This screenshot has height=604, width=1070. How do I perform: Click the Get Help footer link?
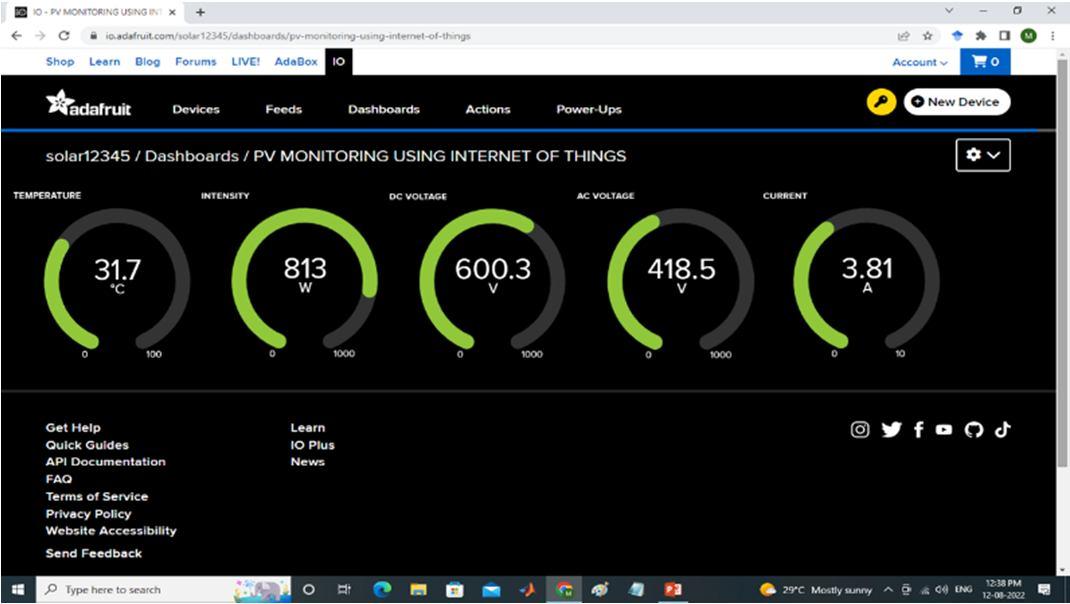click(x=73, y=428)
